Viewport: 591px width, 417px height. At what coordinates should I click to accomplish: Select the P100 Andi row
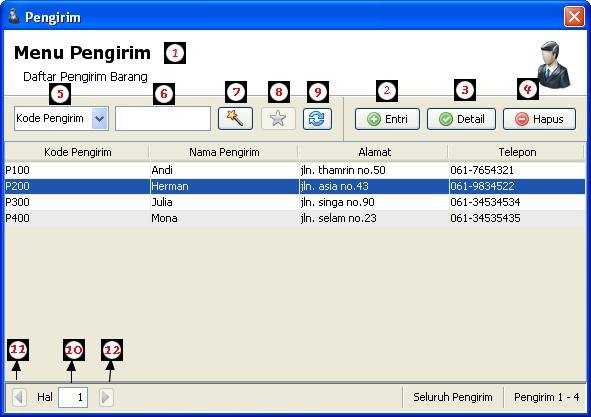295,170
